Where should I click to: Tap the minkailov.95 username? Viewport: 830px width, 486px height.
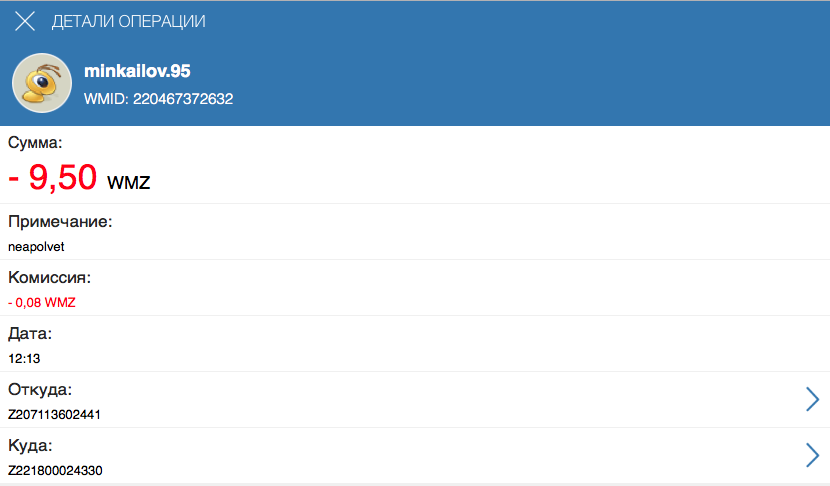point(137,71)
